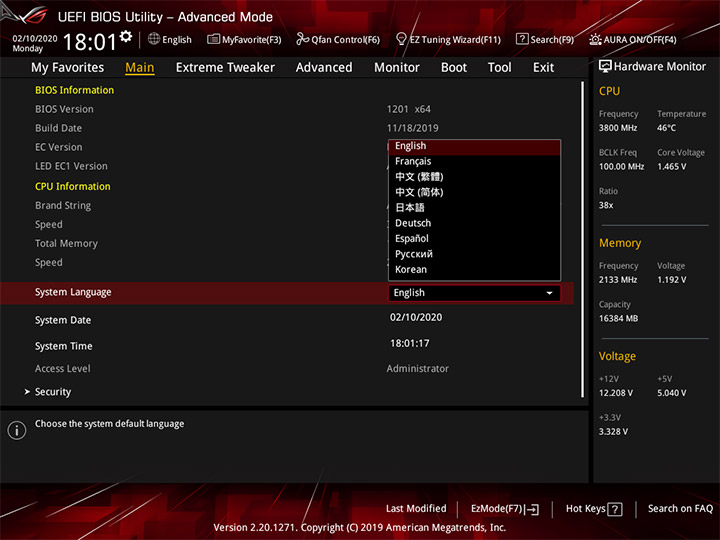Click the Qfan Control fan icon
Image resolution: width=720 pixels, height=540 pixels.
pos(302,39)
